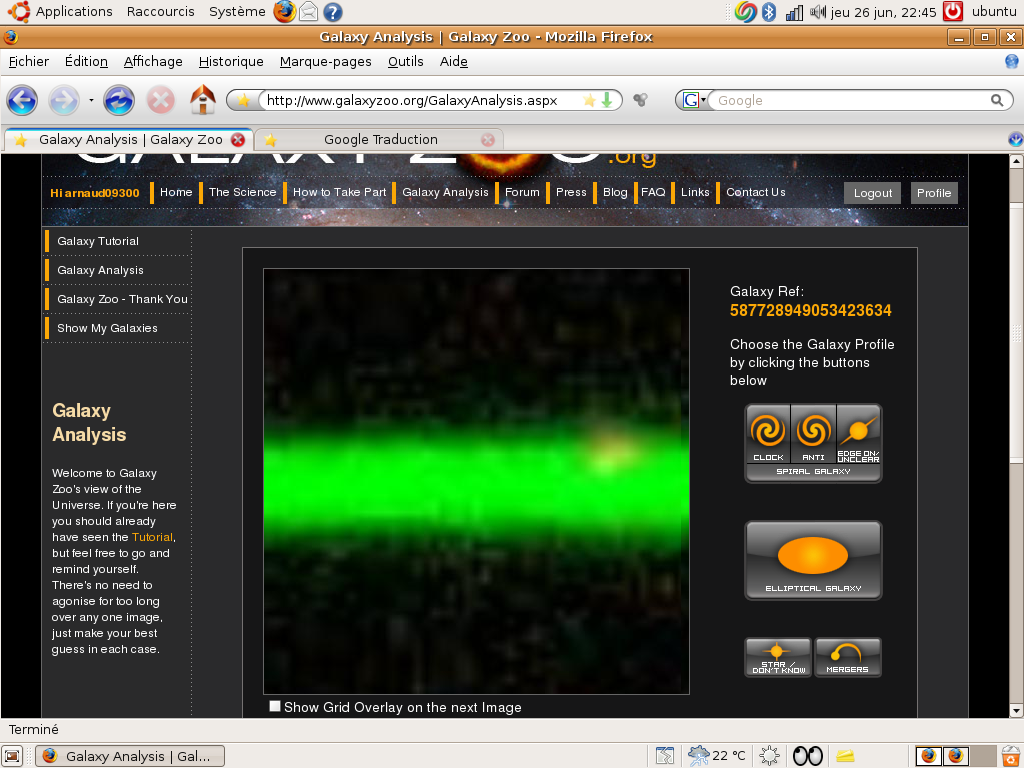
Task: Click the weather icon showing 22 °C
Action: point(700,756)
